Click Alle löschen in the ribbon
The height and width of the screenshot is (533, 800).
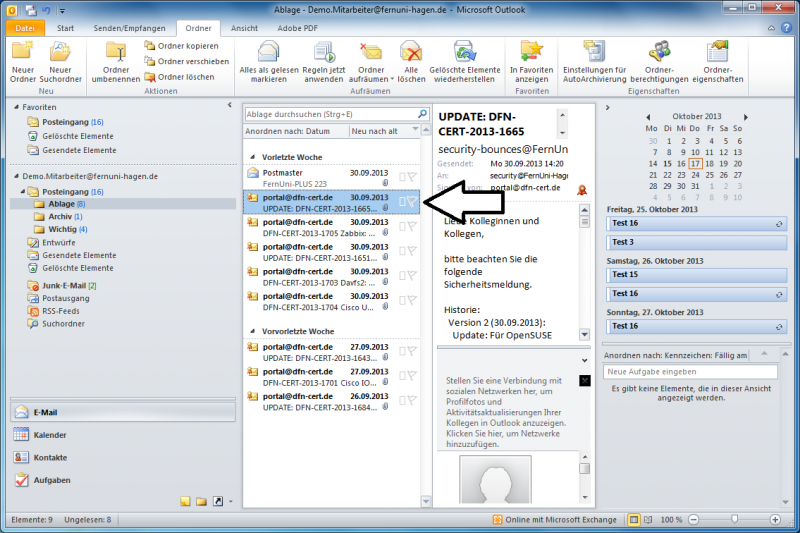[411, 62]
